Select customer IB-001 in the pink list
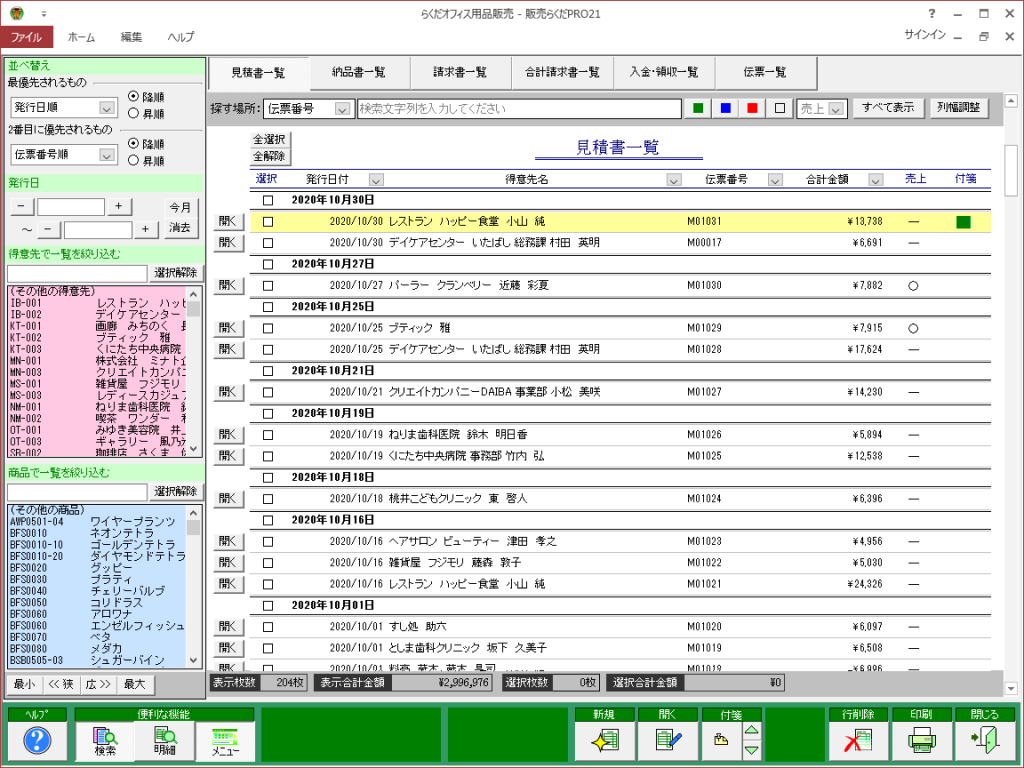1024x768 pixels. pos(97,303)
